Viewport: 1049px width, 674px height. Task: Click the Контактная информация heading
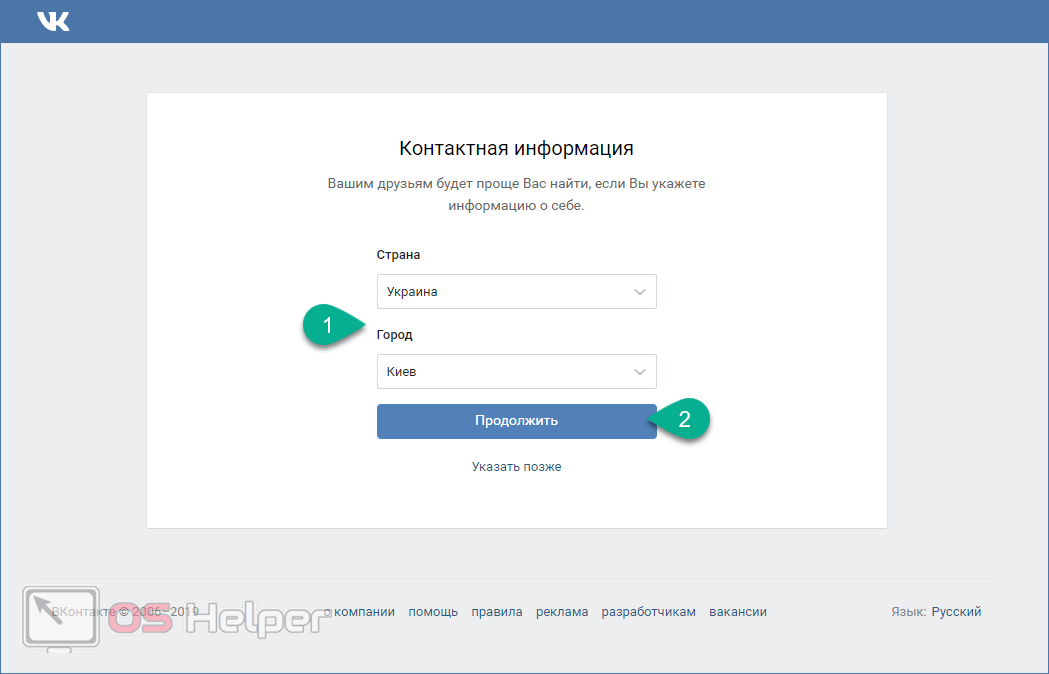tap(516, 149)
